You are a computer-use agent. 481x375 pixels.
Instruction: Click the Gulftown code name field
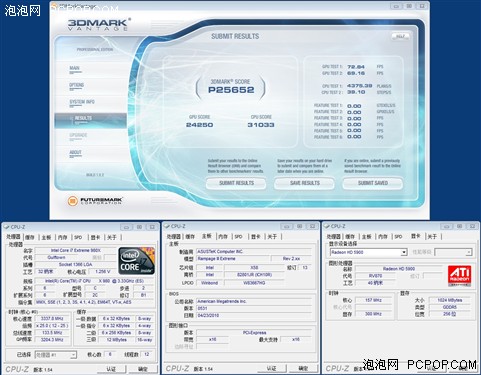point(56,258)
